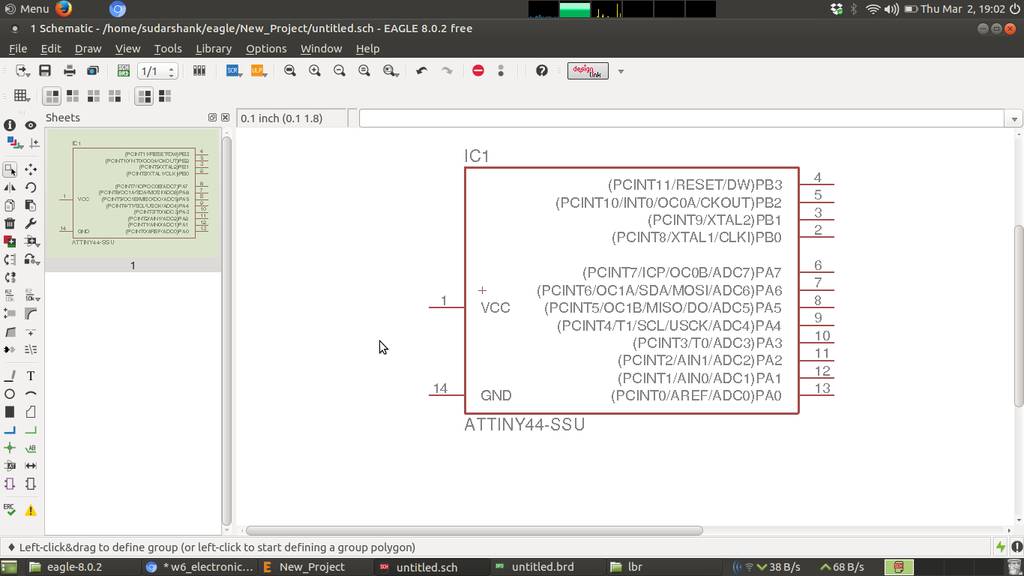Open the File menu
Screen dimensions: 1024x576
[18, 48]
